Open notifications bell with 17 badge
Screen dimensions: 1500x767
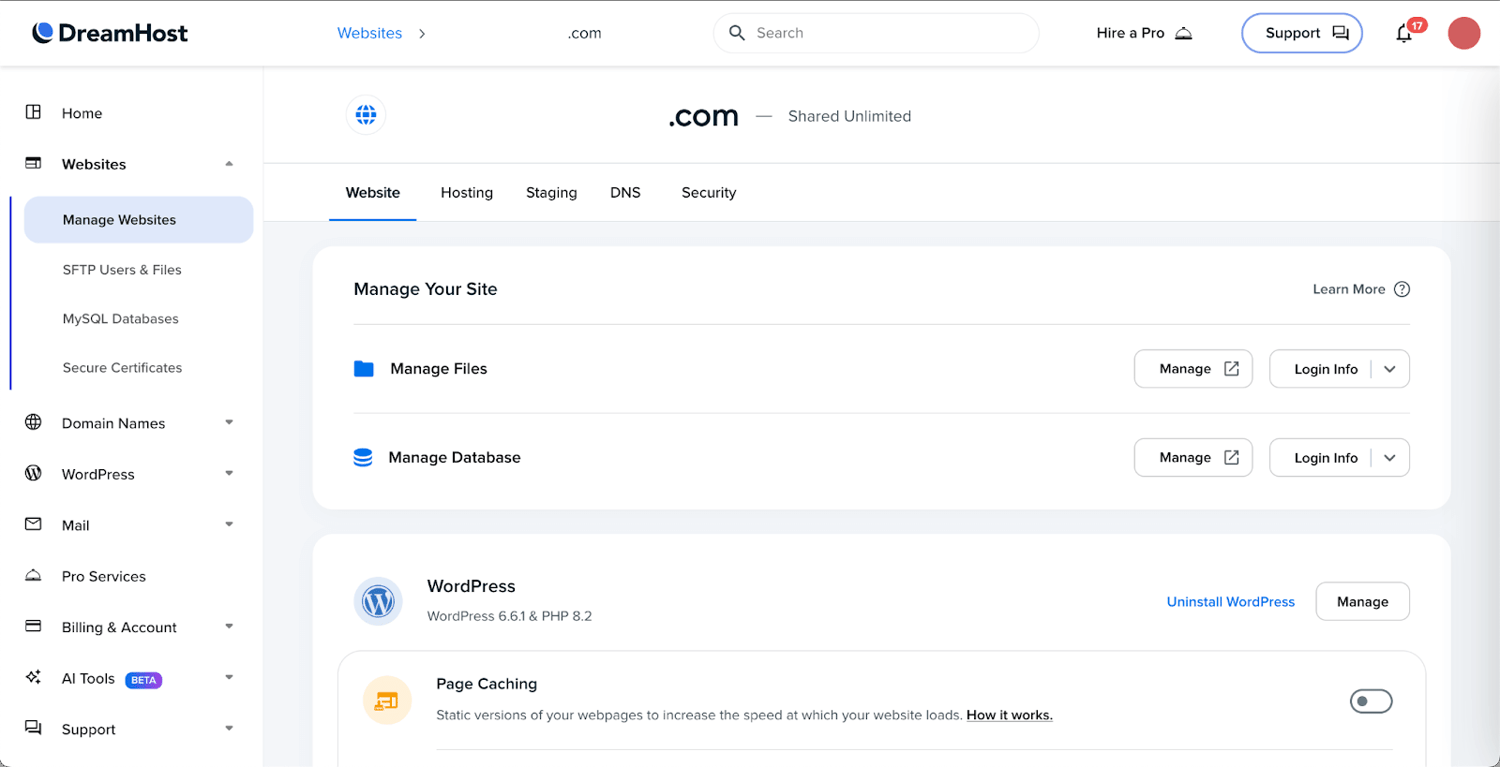[1405, 33]
